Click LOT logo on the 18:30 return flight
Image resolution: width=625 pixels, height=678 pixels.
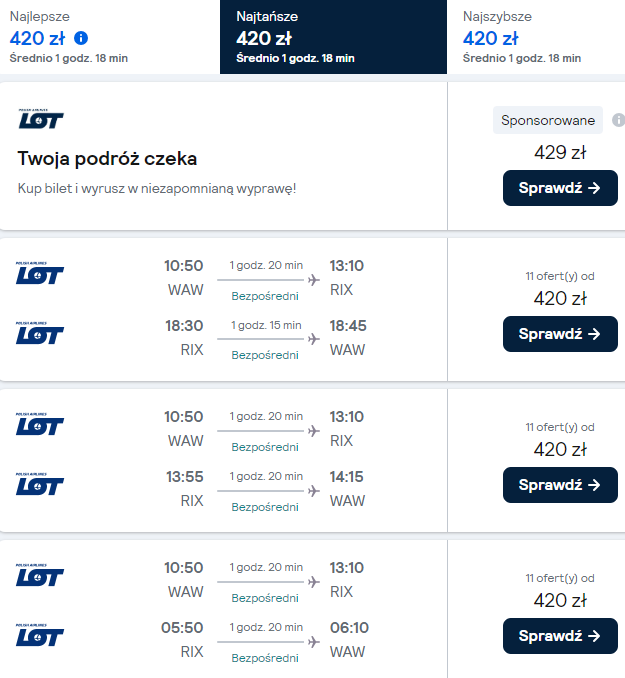40,334
